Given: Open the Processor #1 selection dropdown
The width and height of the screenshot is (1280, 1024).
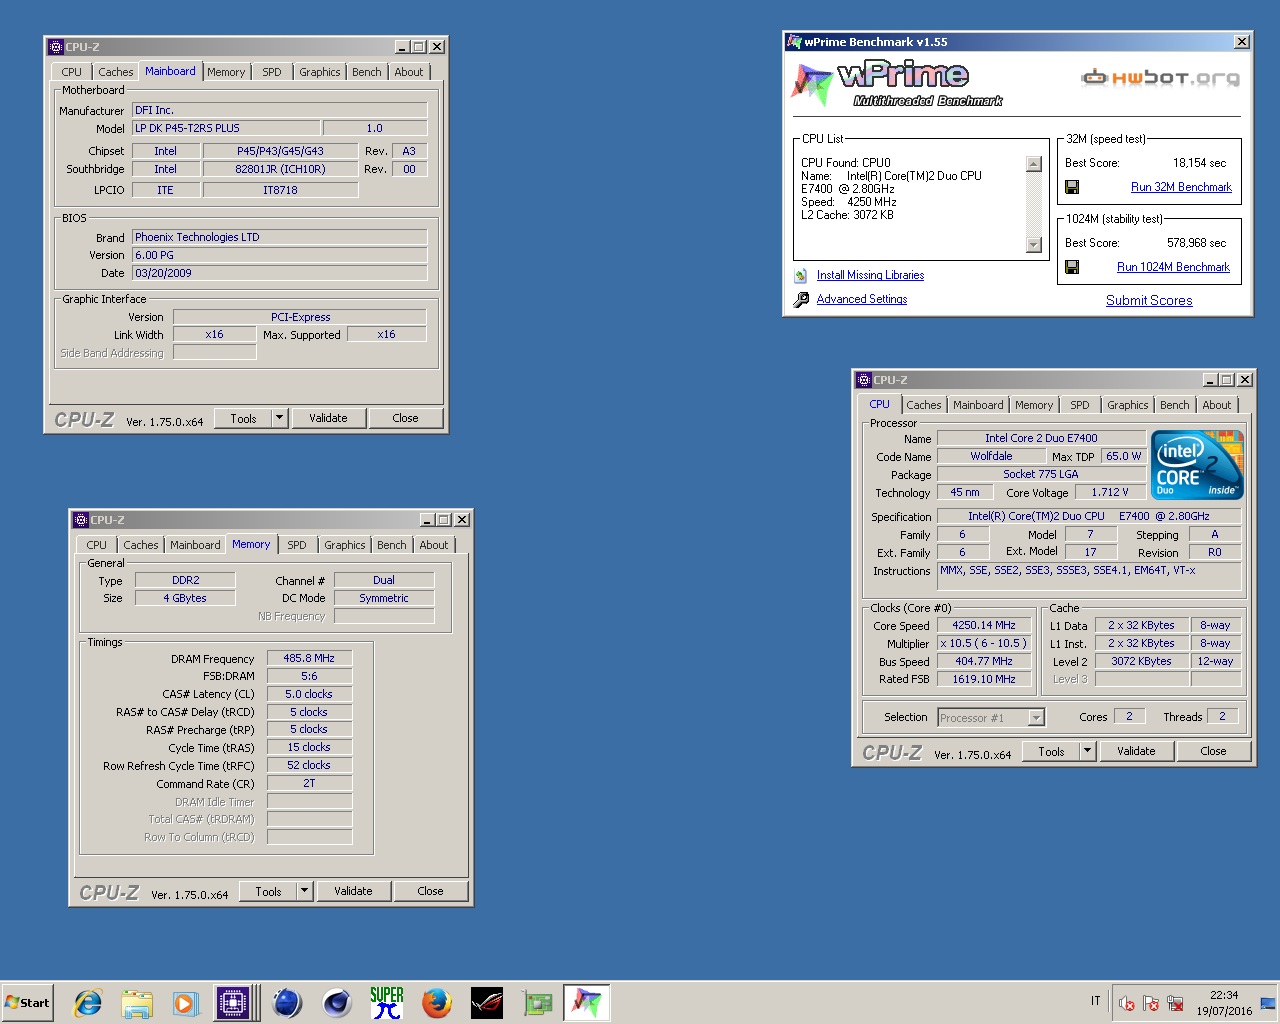Looking at the screenshot, I should [x=991, y=717].
